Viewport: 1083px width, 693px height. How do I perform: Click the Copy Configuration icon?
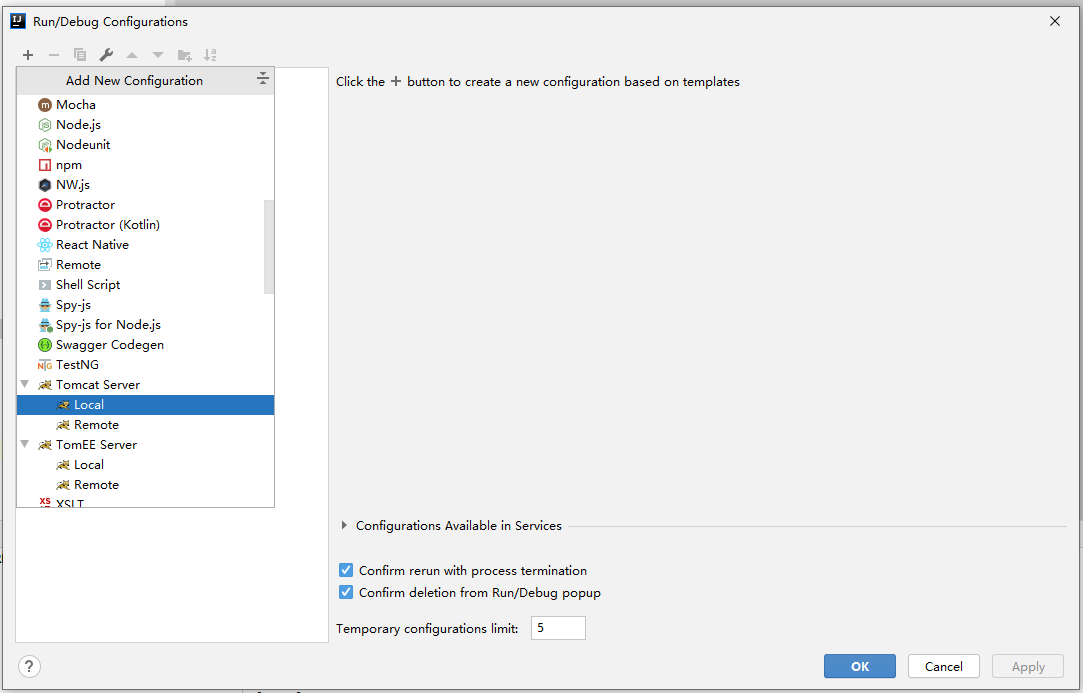coord(80,55)
